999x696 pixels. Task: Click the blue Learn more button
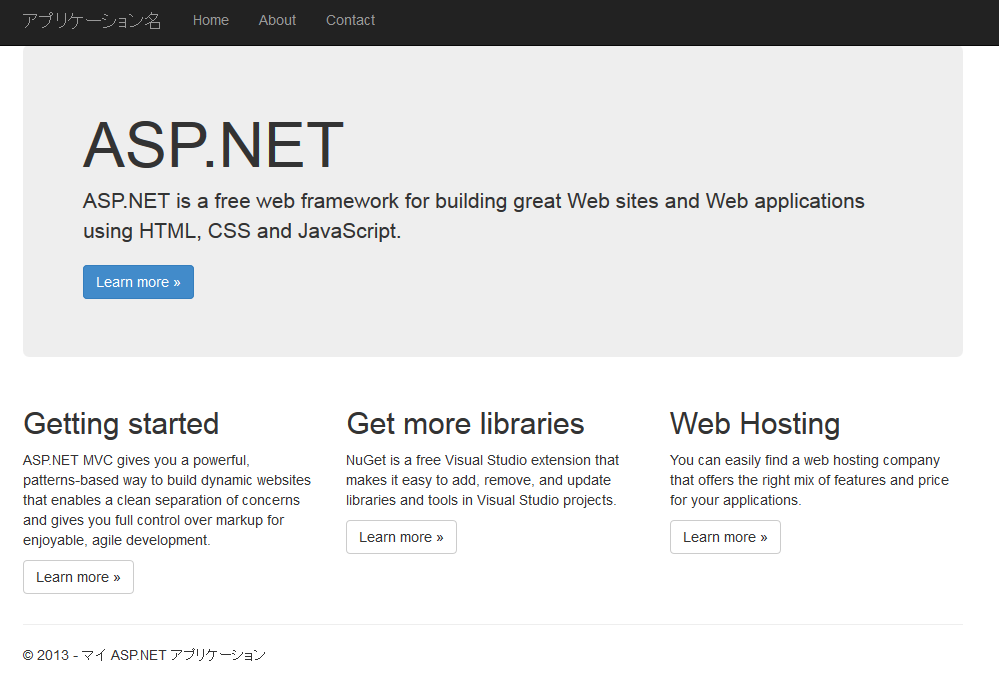click(138, 282)
